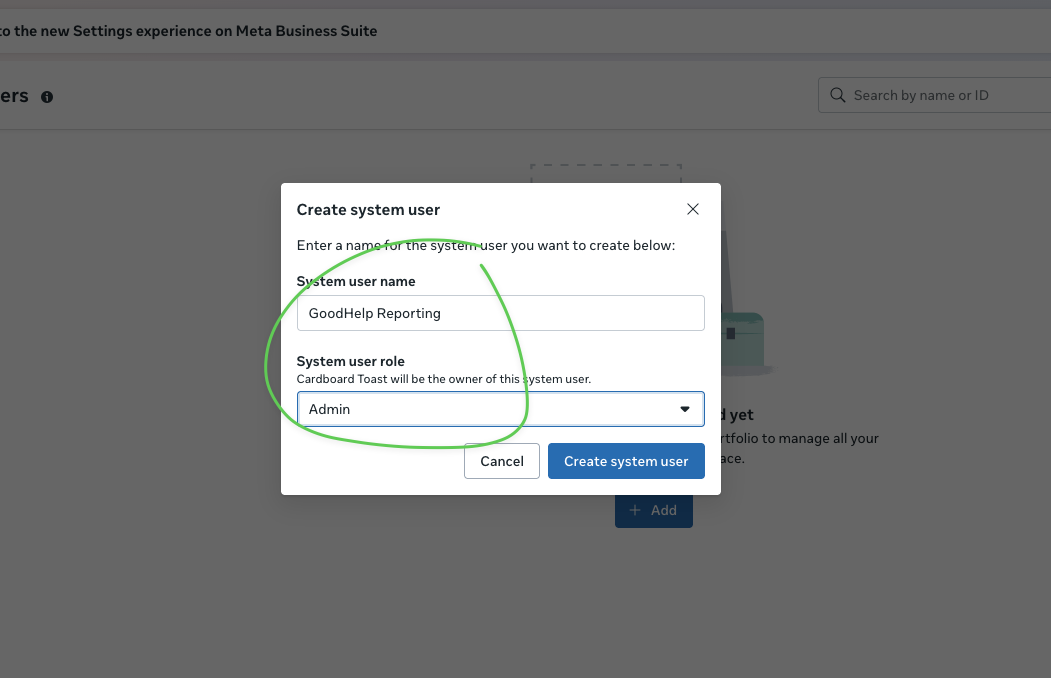Screen dimensions: 1051x678
Task: Select the GoodHelp Reporting text in name field
Action: [x=374, y=313]
